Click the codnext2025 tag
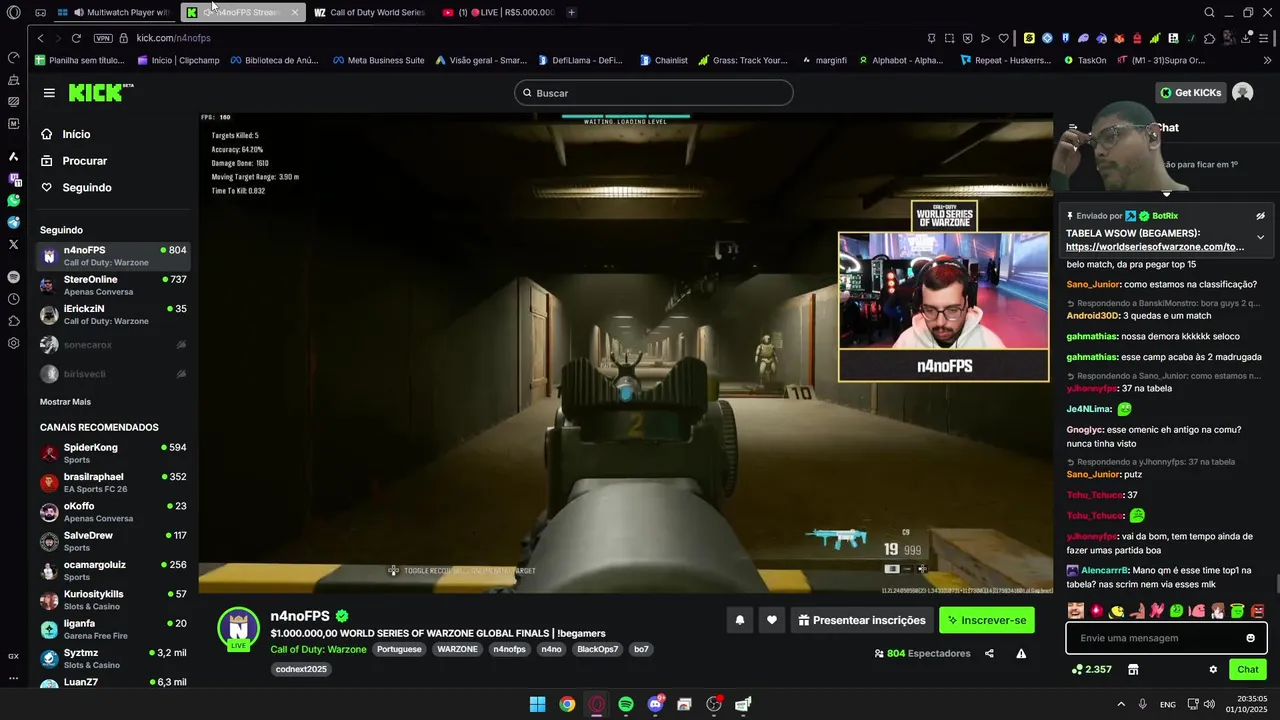Viewport: 1280px width, 720px height. 301,669
